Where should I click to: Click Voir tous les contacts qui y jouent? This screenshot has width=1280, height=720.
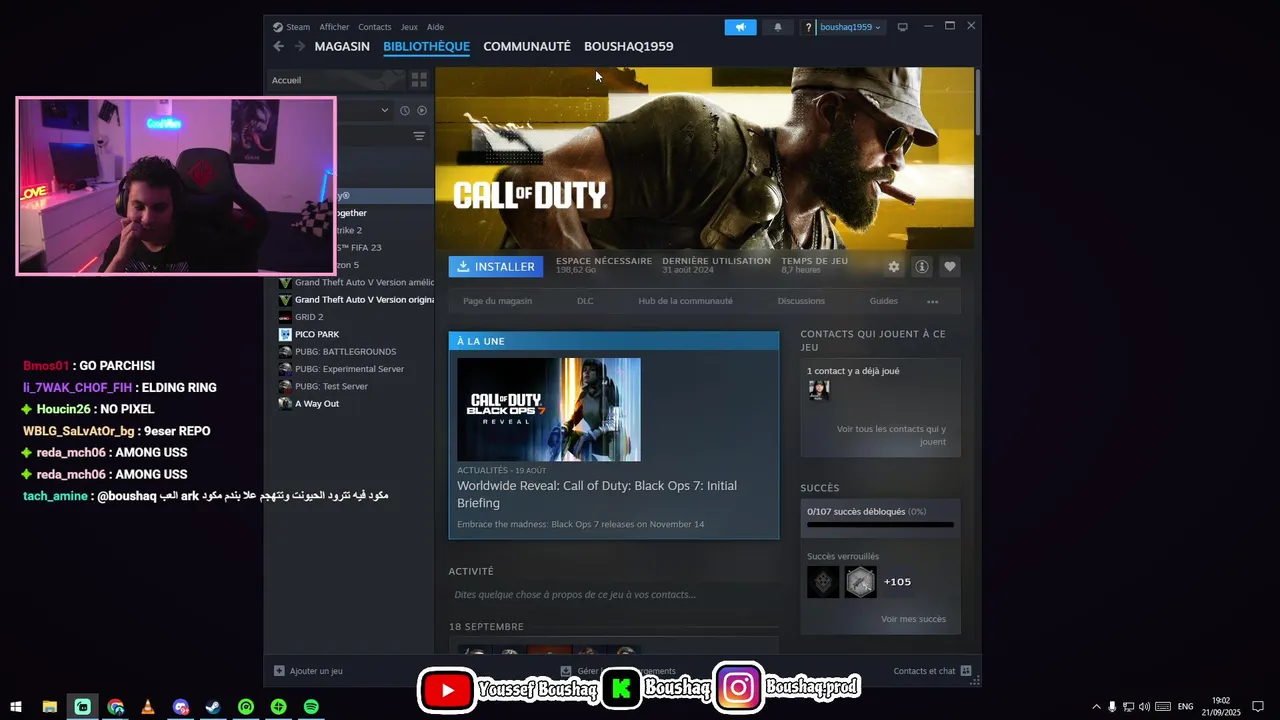click(891, 435)
